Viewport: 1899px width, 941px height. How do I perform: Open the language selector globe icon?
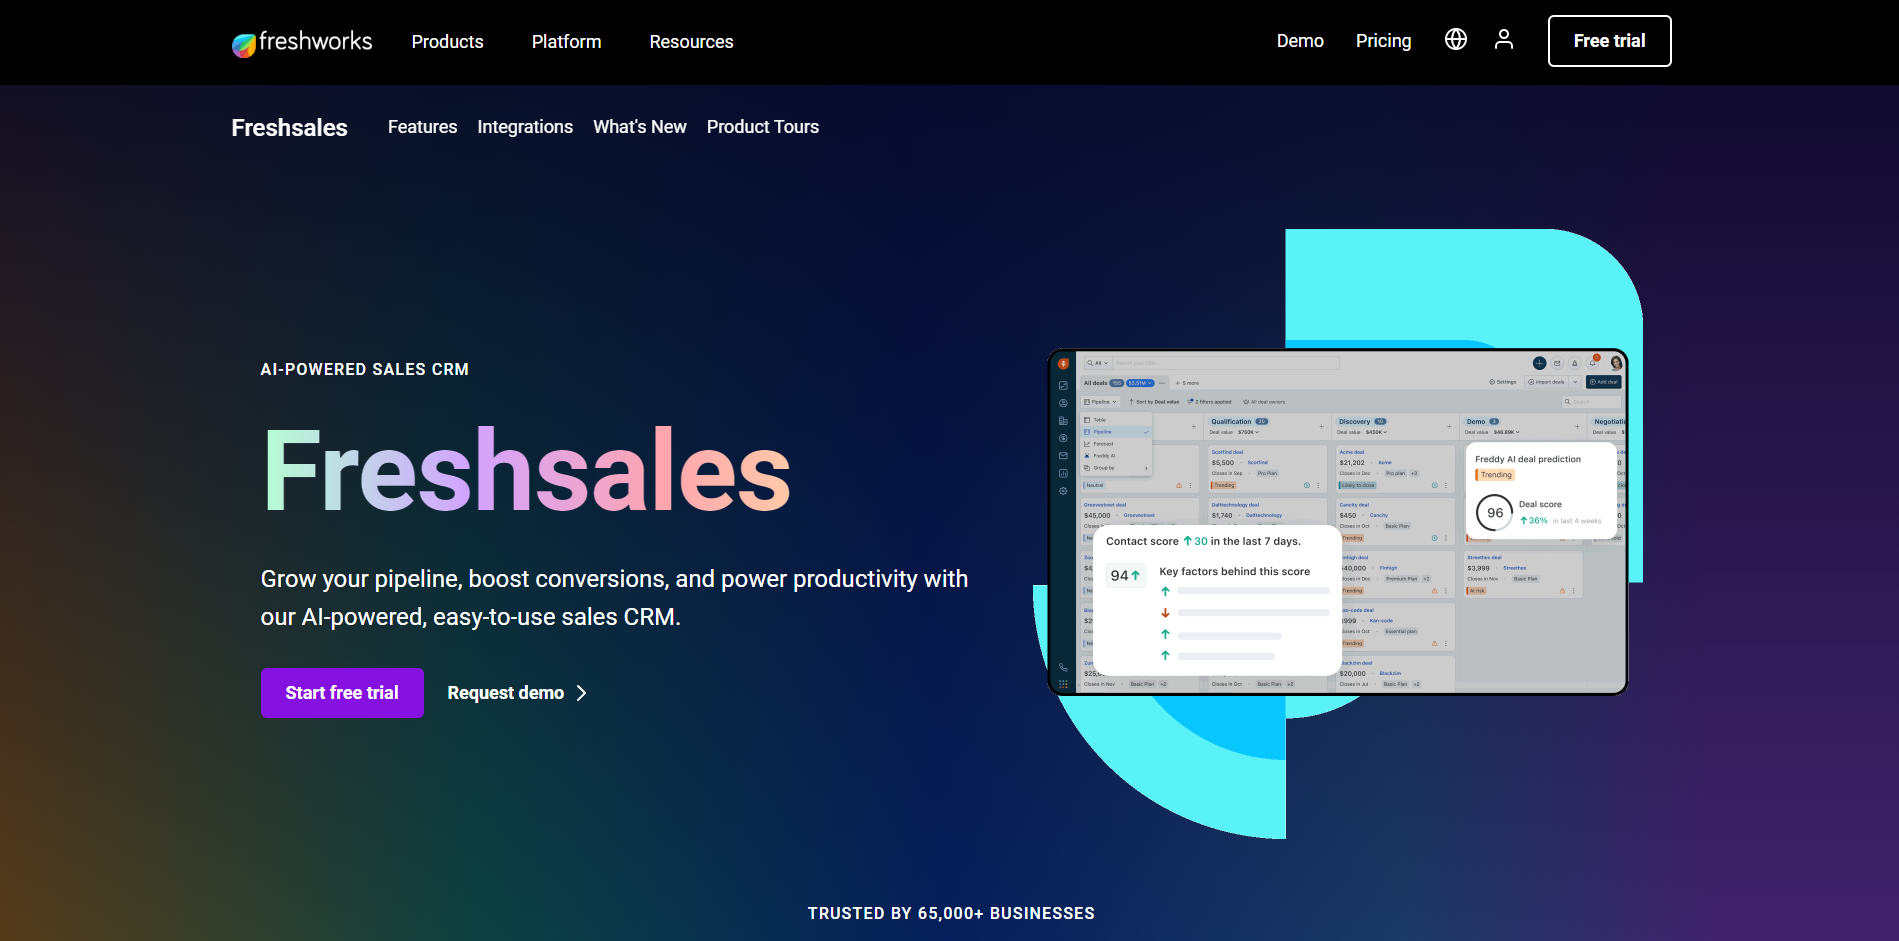tap(1456, 39)
